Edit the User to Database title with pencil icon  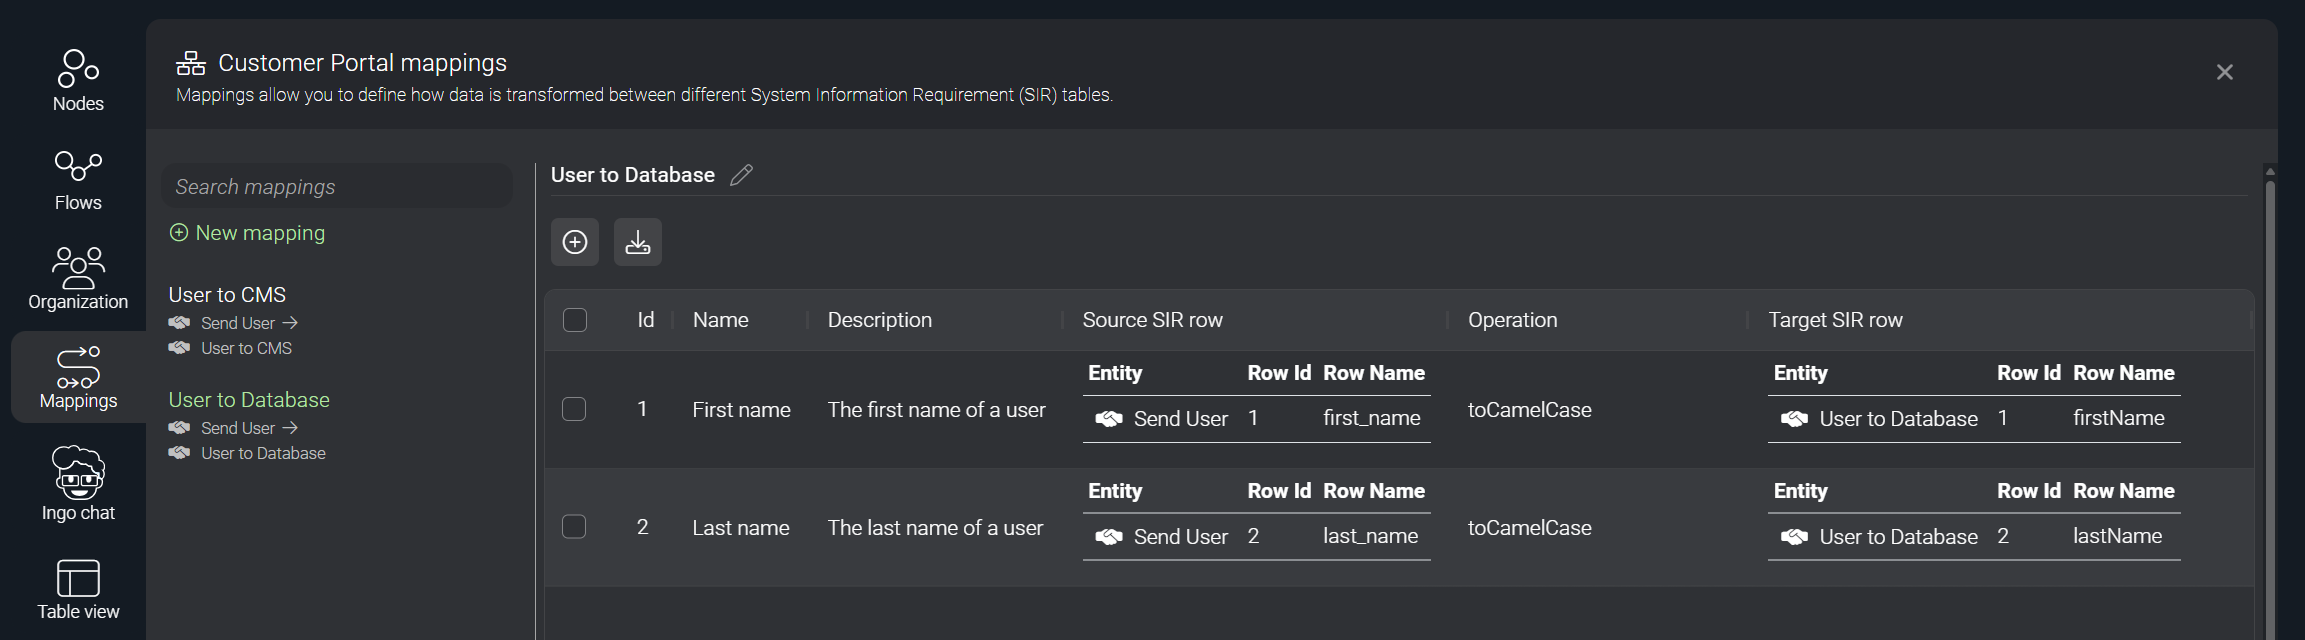click(741, 175)
